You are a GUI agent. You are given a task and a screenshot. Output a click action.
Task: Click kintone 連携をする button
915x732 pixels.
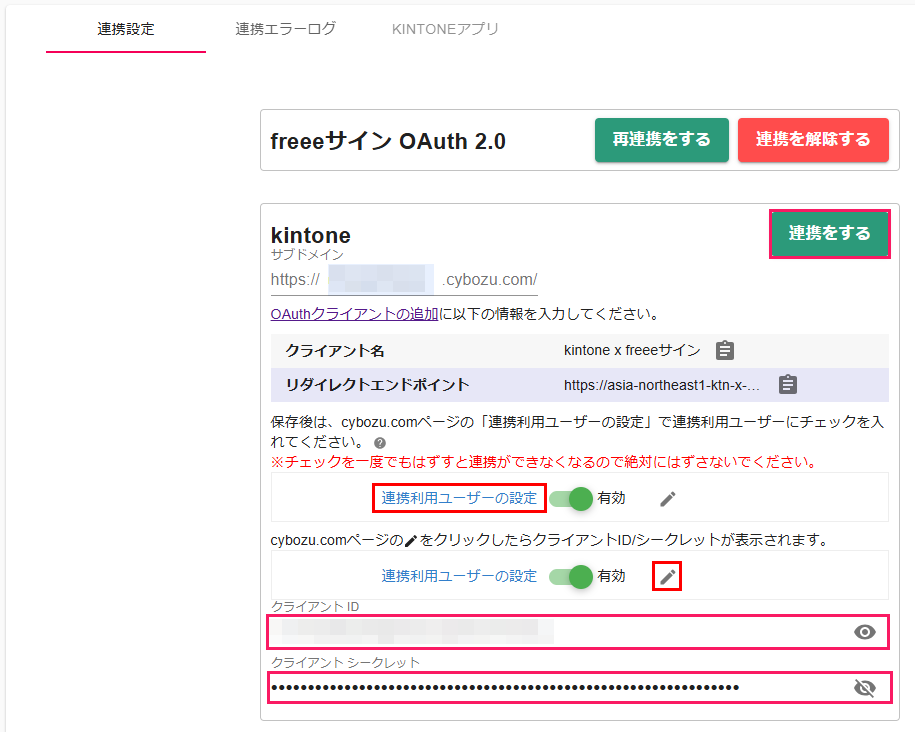tap(829, 233)
